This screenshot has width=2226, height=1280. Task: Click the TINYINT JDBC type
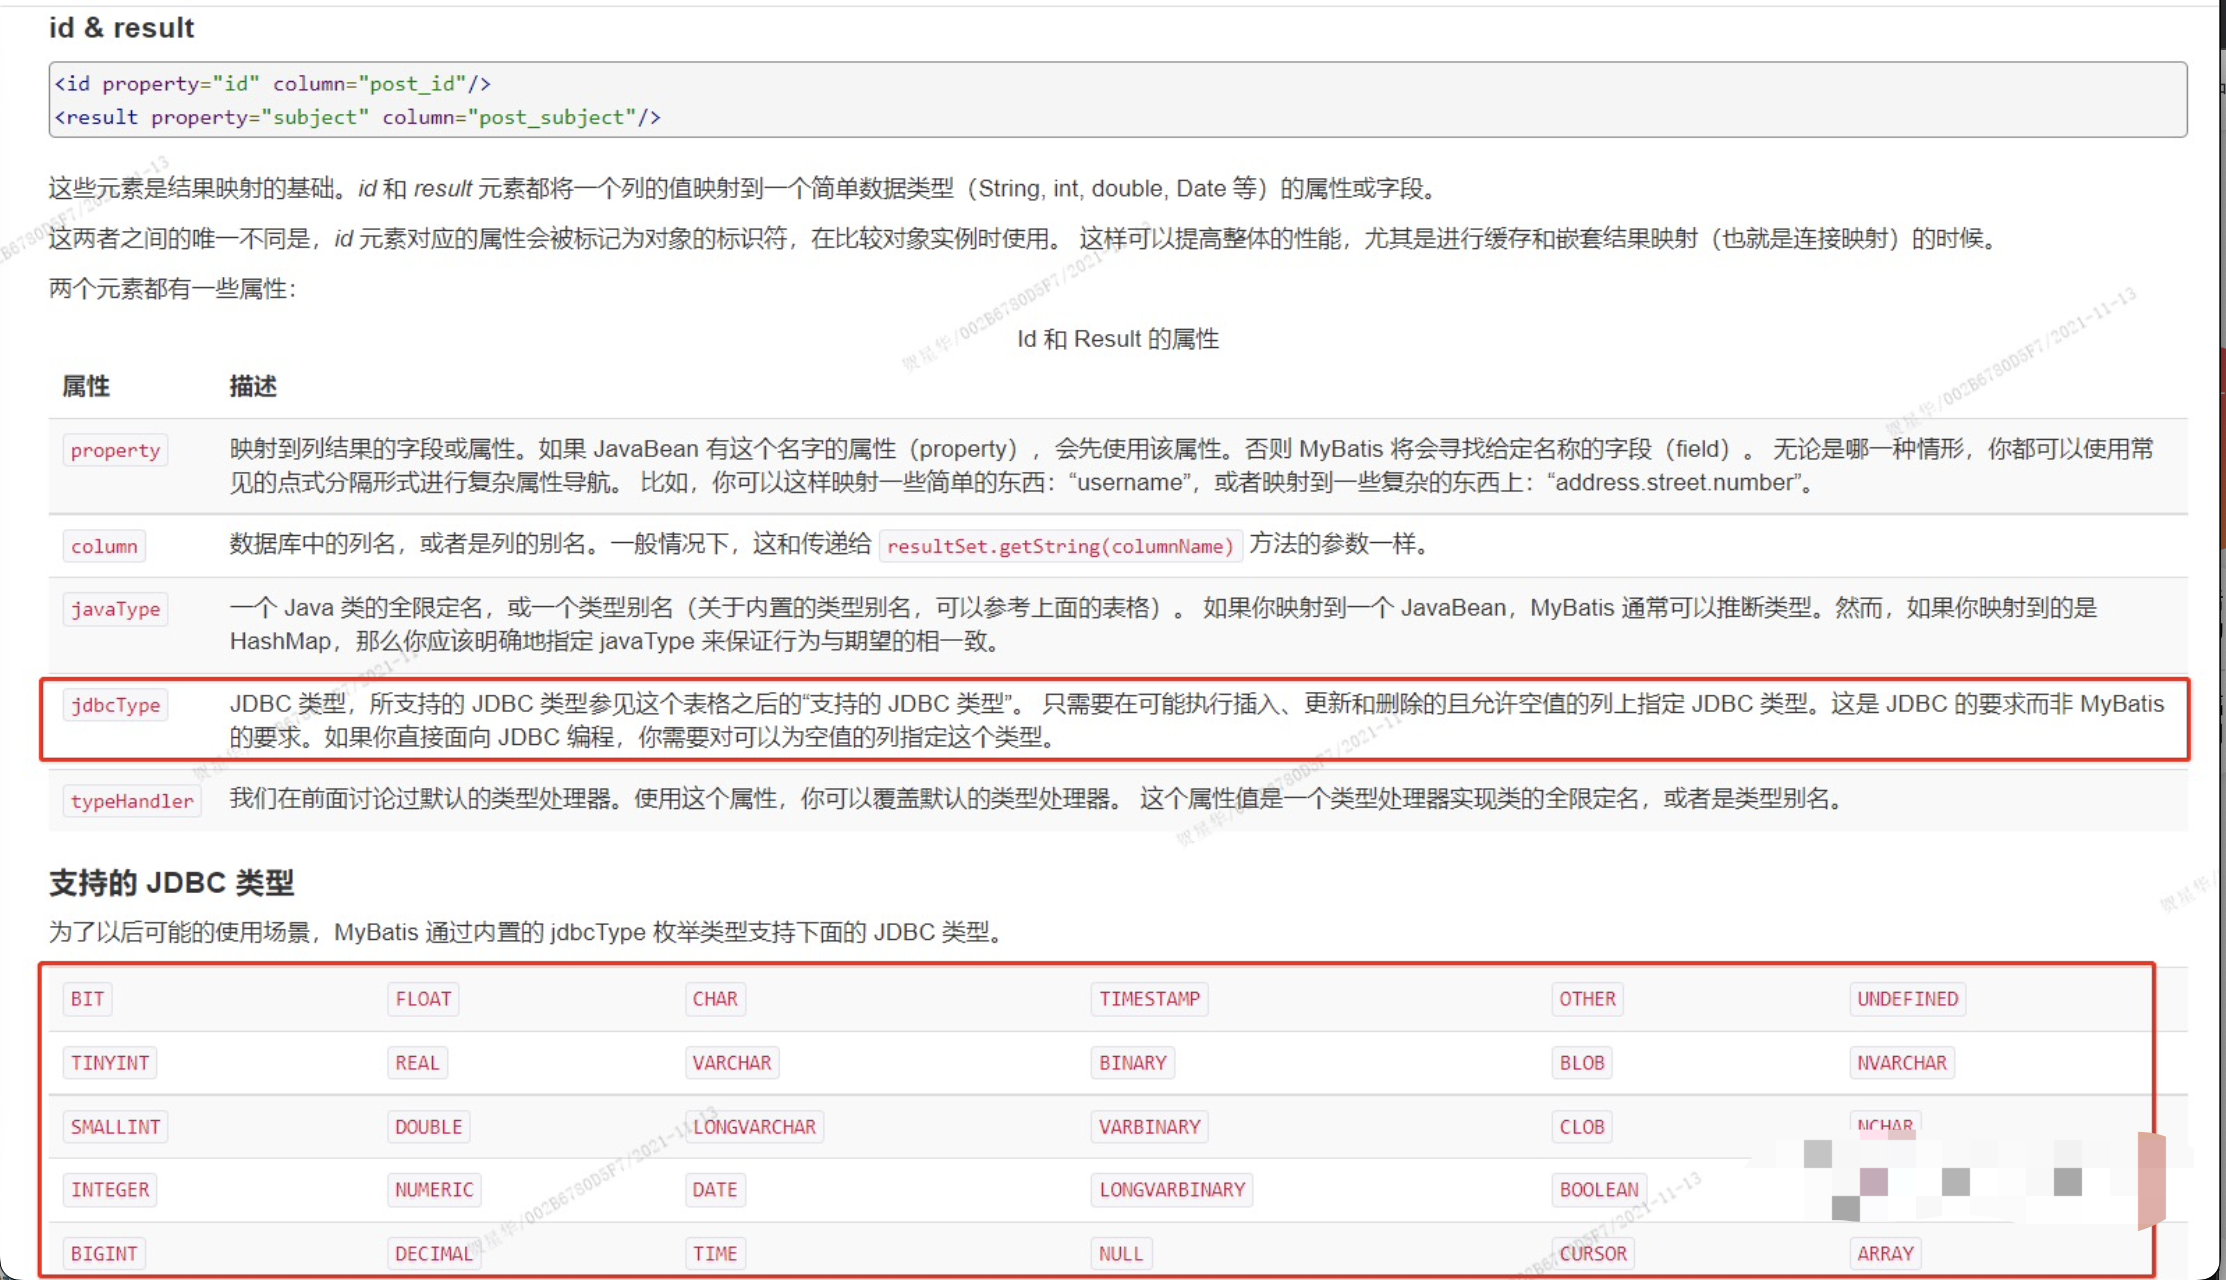pos(109,1062)
